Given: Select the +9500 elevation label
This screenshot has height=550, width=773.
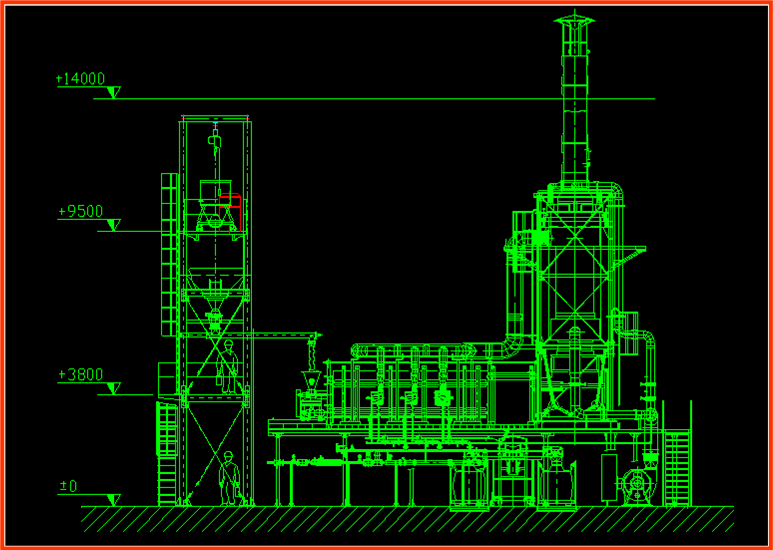Looking at the screenshot, I should click(x=80, y=211).
